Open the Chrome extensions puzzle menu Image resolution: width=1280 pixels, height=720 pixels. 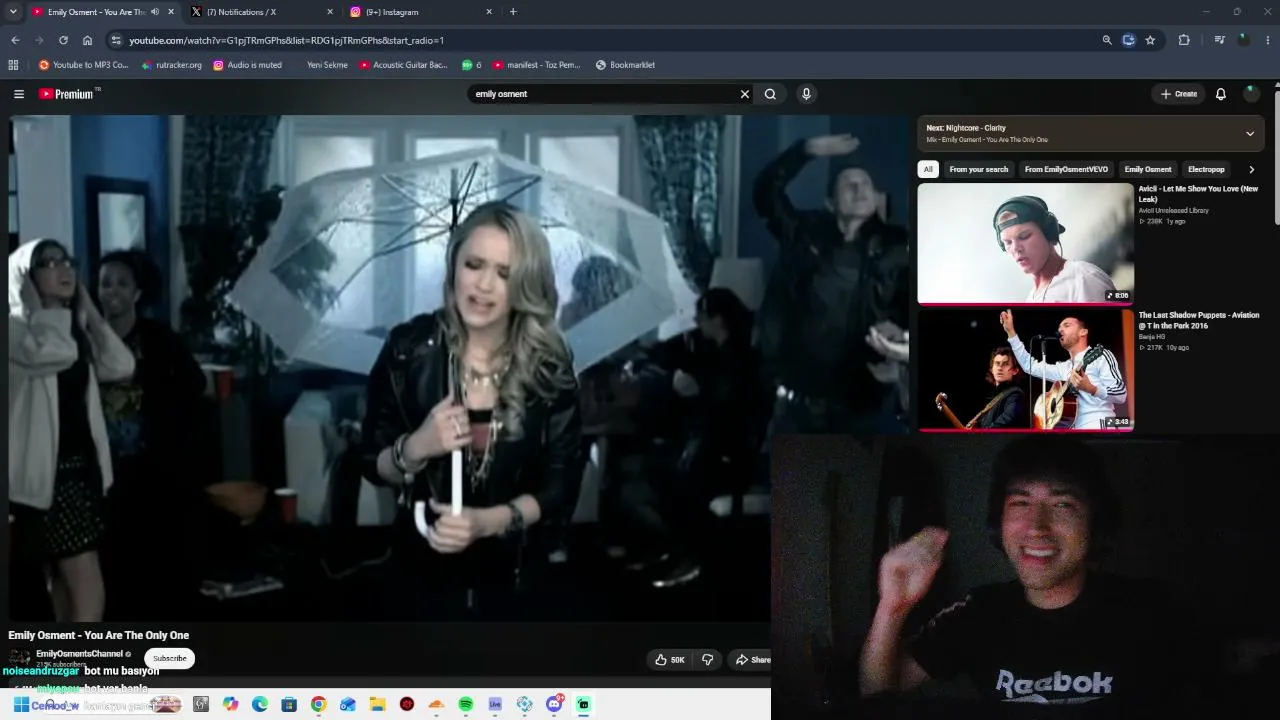point(1184,40)
